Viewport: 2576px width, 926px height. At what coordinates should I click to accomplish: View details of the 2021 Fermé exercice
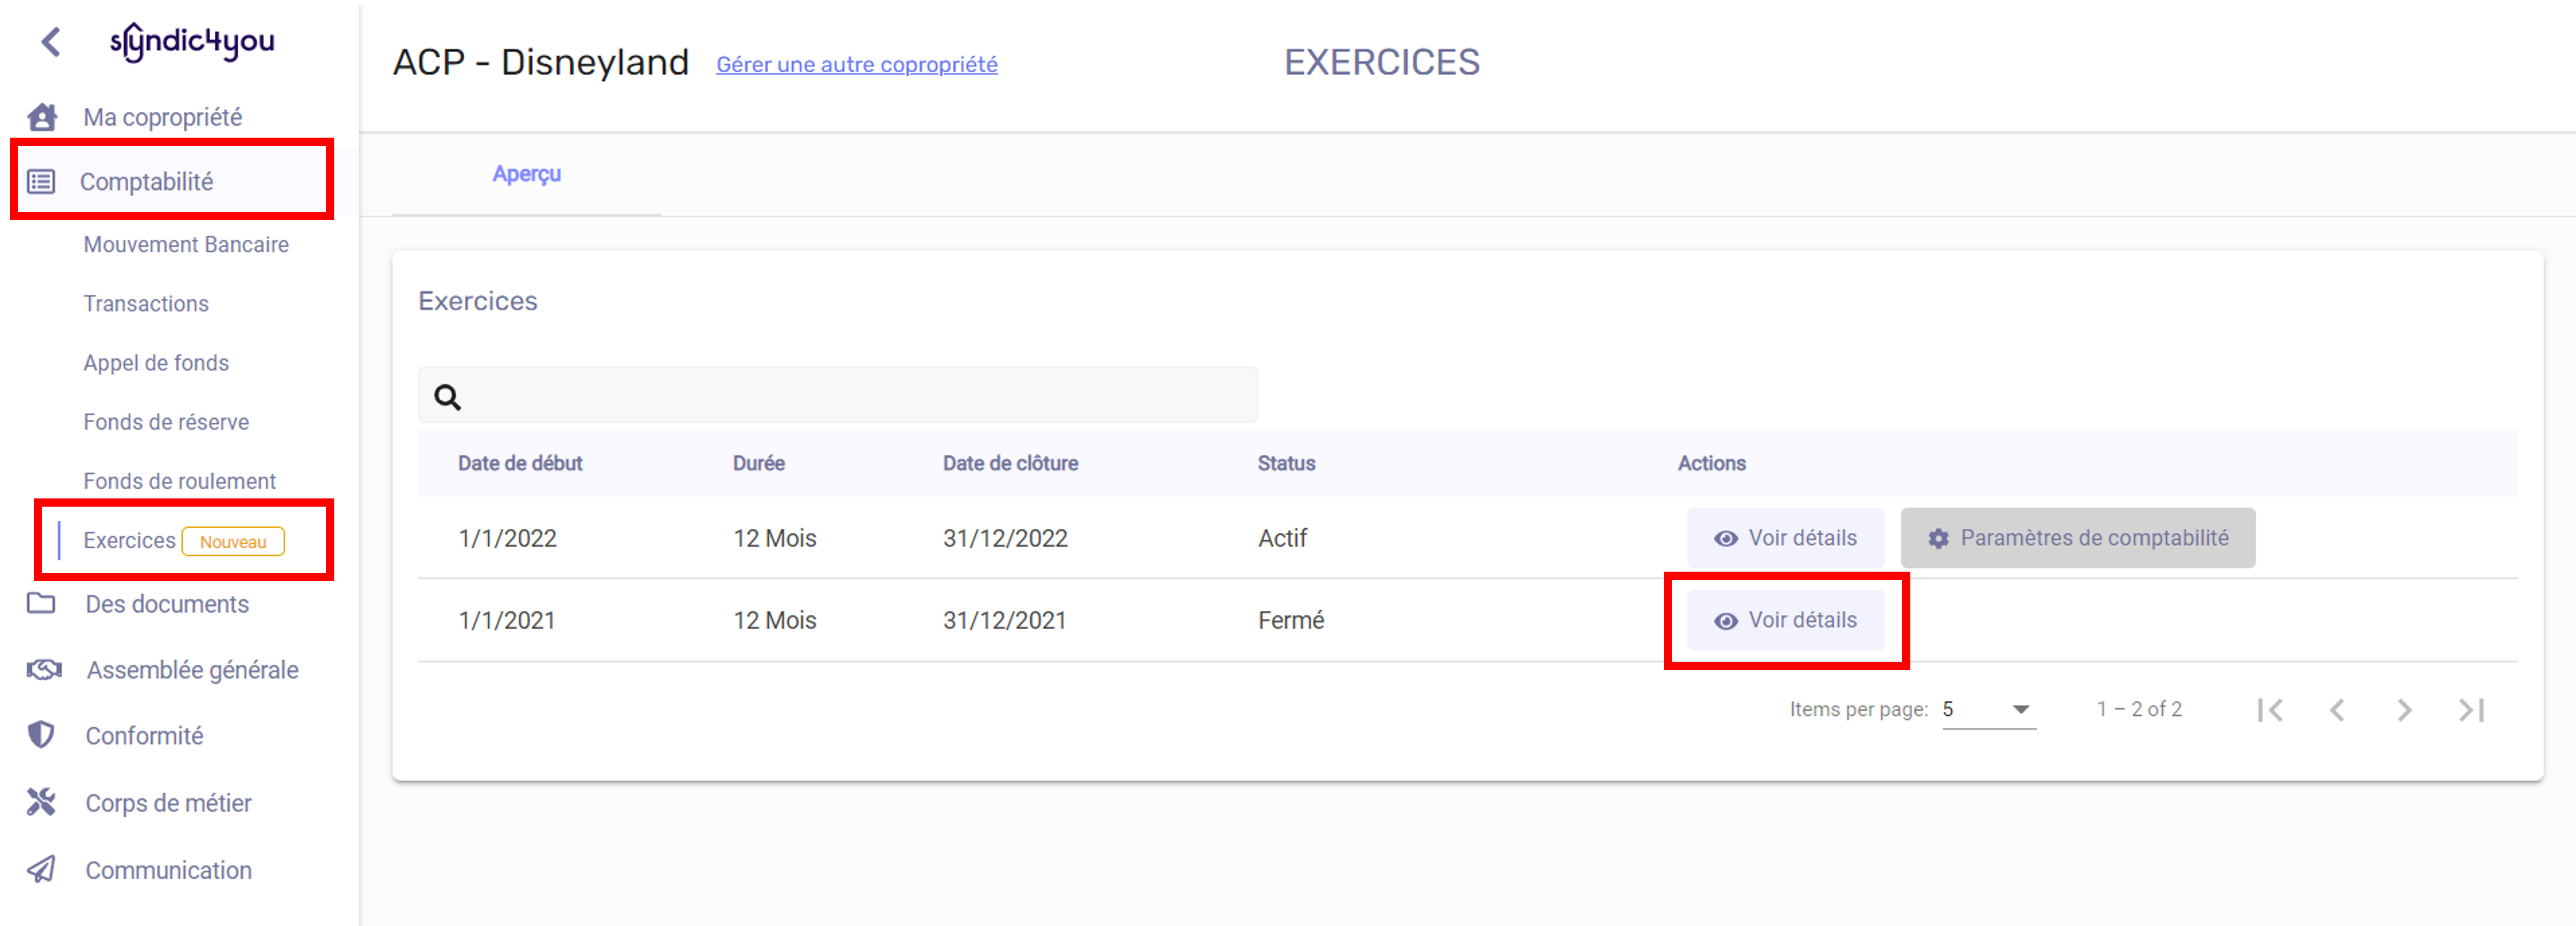pyautogui.click(x=1785, y=620)
